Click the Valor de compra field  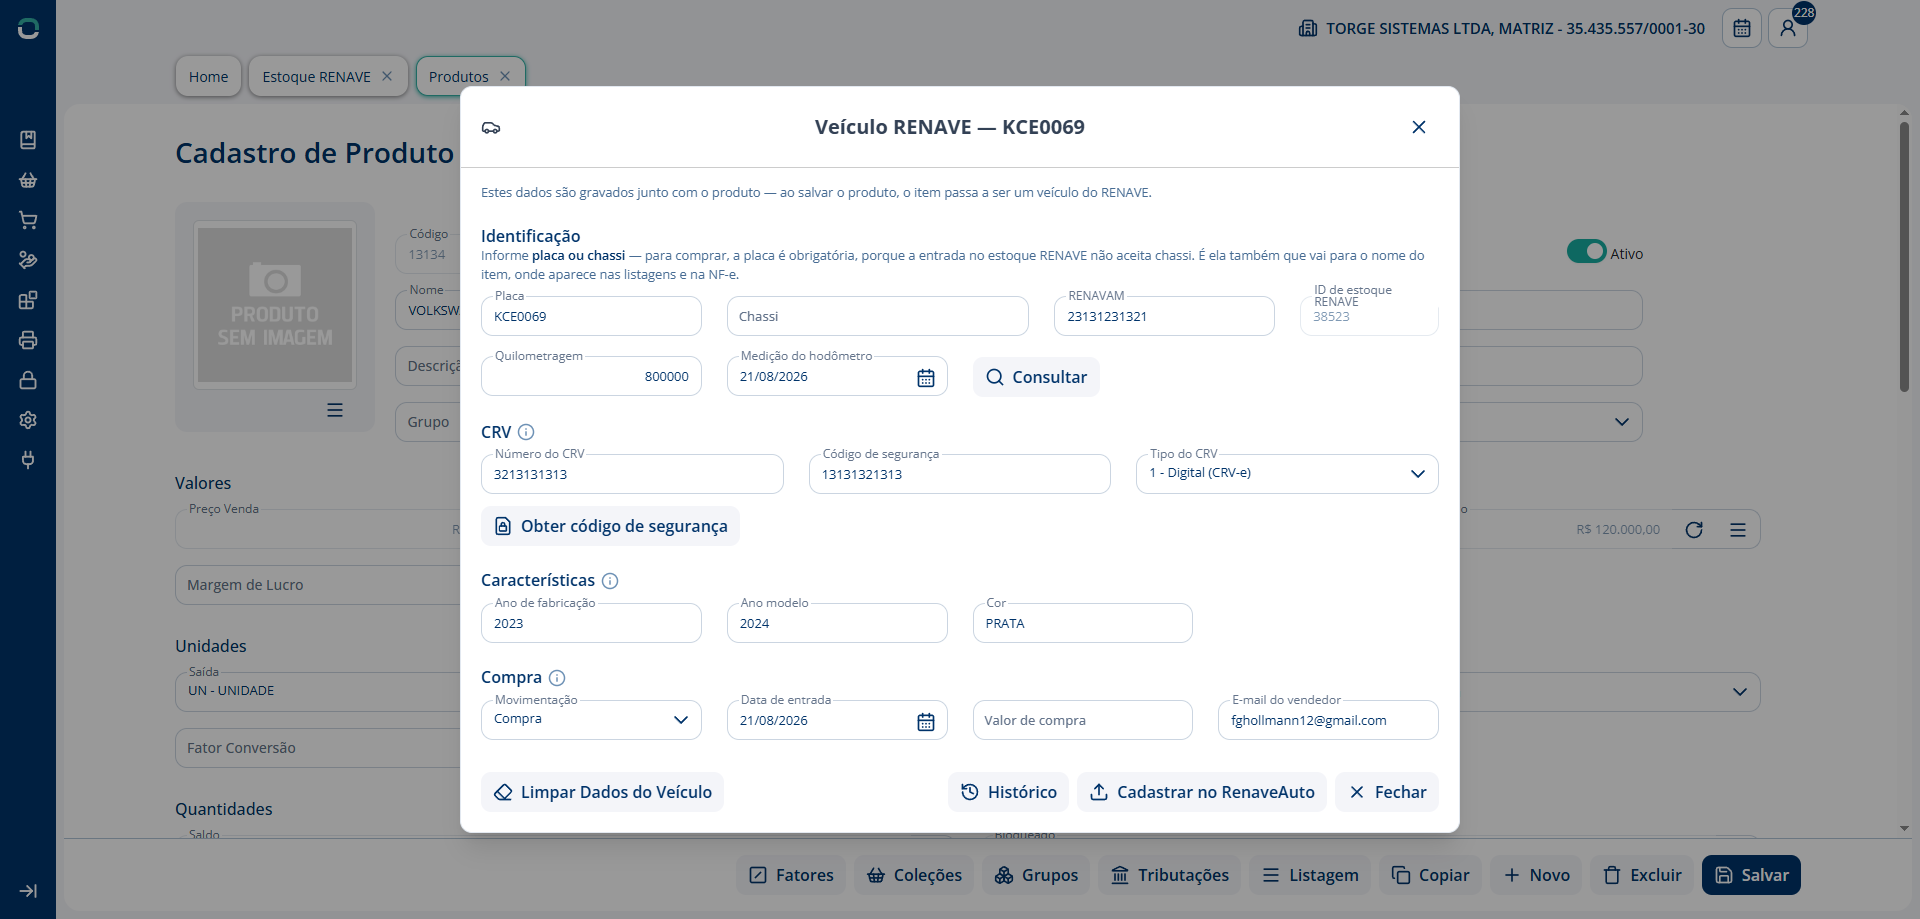pyautogui.click(x=1082, y=720)
